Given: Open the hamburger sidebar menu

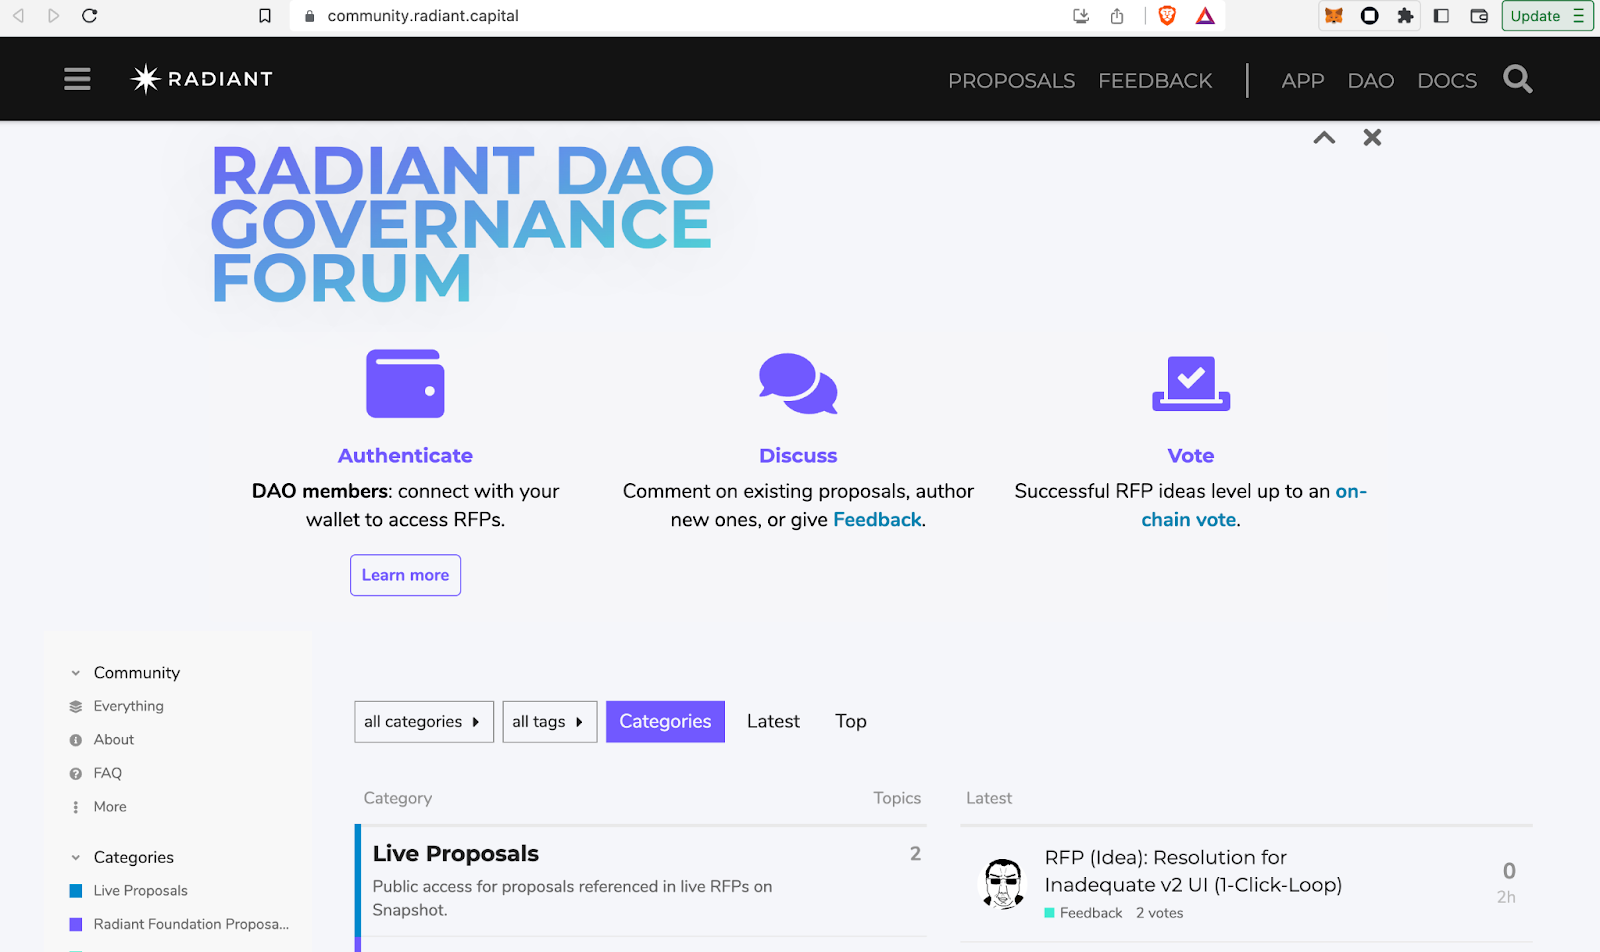Looking at the screenshot, I should [x=77, y=79].
